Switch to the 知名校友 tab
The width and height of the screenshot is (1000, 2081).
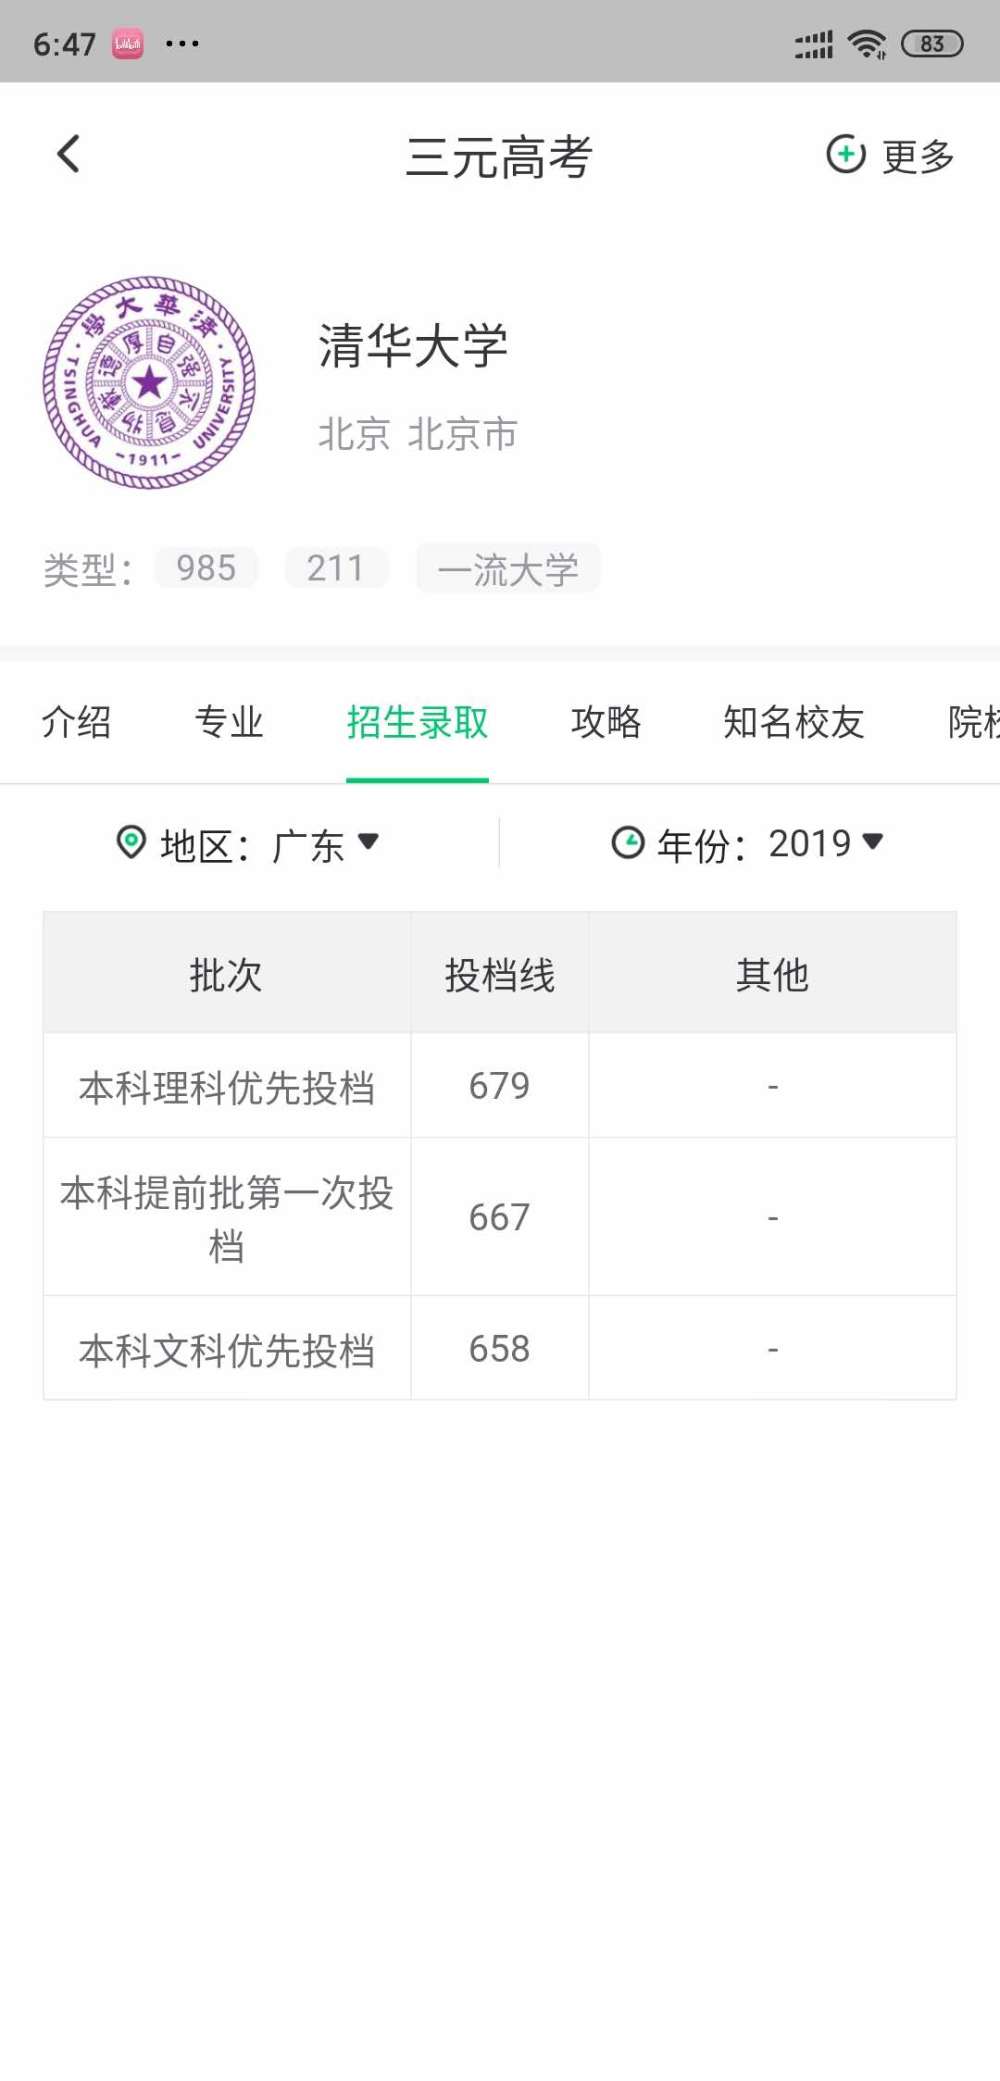pyautogui.click(x=794, y=722)
